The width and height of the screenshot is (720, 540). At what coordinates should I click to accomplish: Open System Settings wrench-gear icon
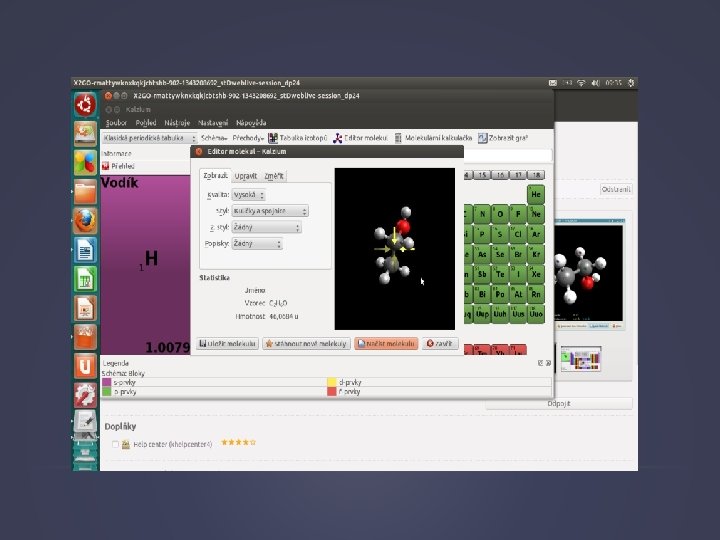click(85, 395)
